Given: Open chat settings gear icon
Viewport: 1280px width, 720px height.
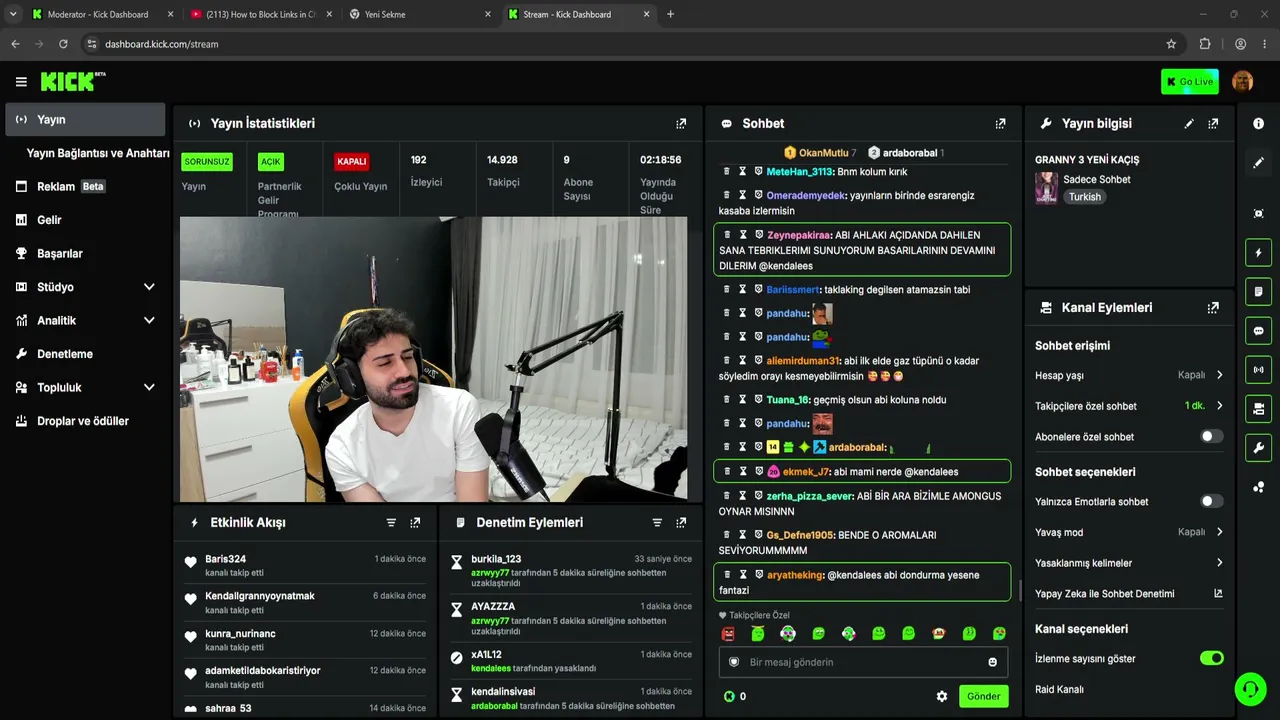Looking at the screenshot, I should (941, 696).
